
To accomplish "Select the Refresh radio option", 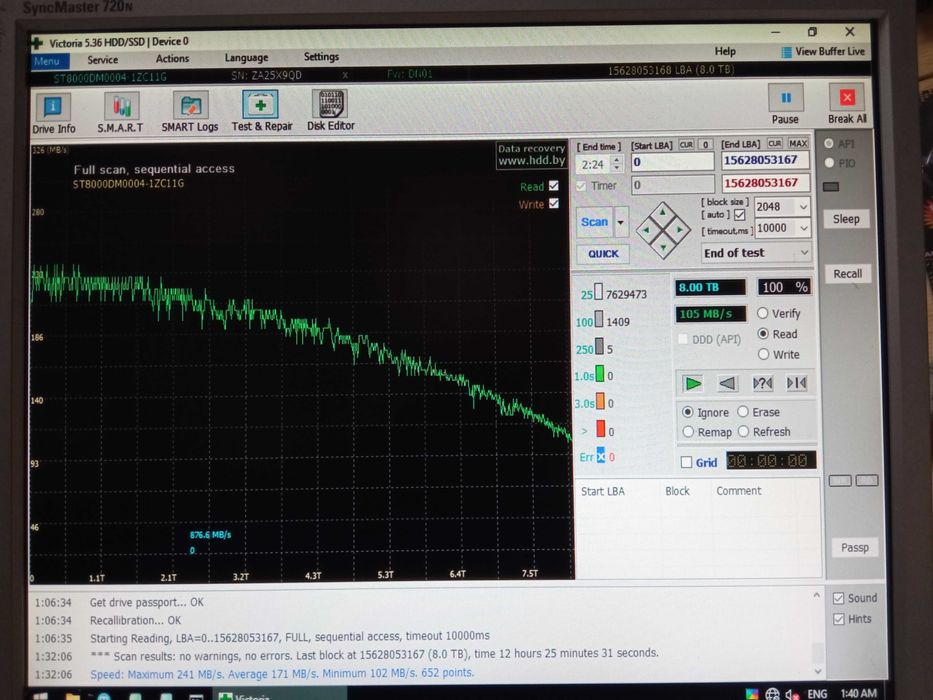I will tap(743, 431).
